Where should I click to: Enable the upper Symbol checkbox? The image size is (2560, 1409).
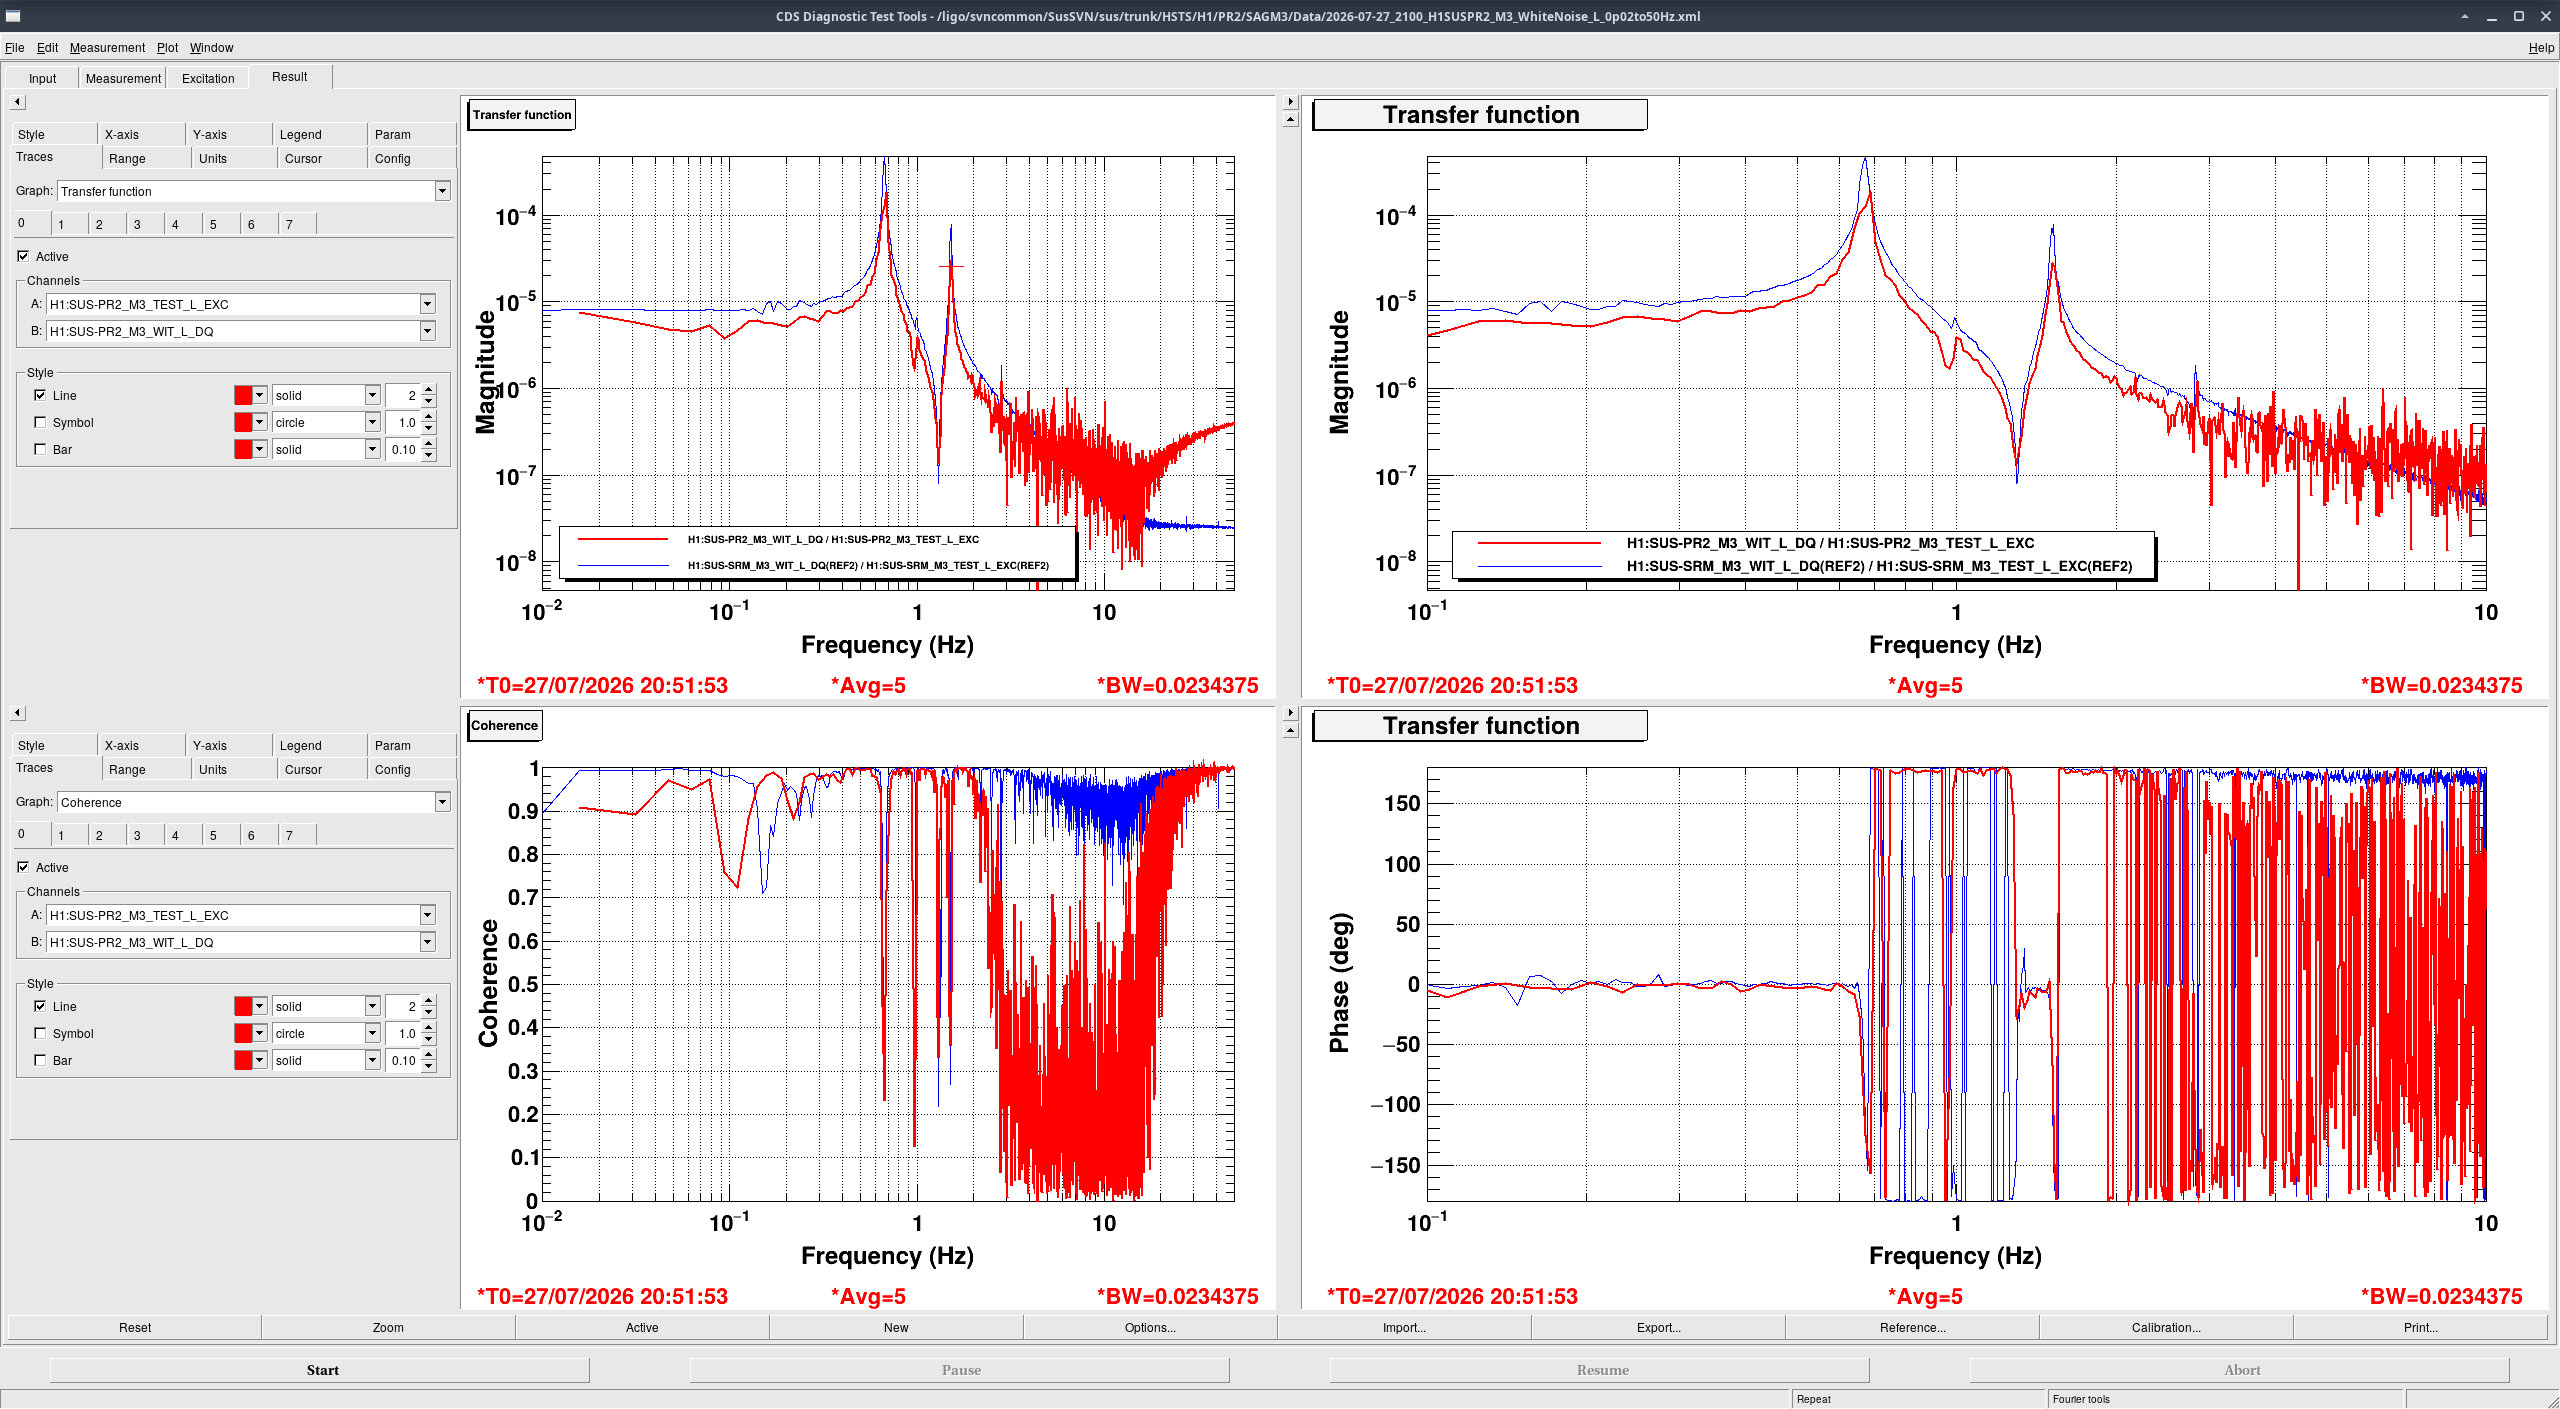(40, 422)
